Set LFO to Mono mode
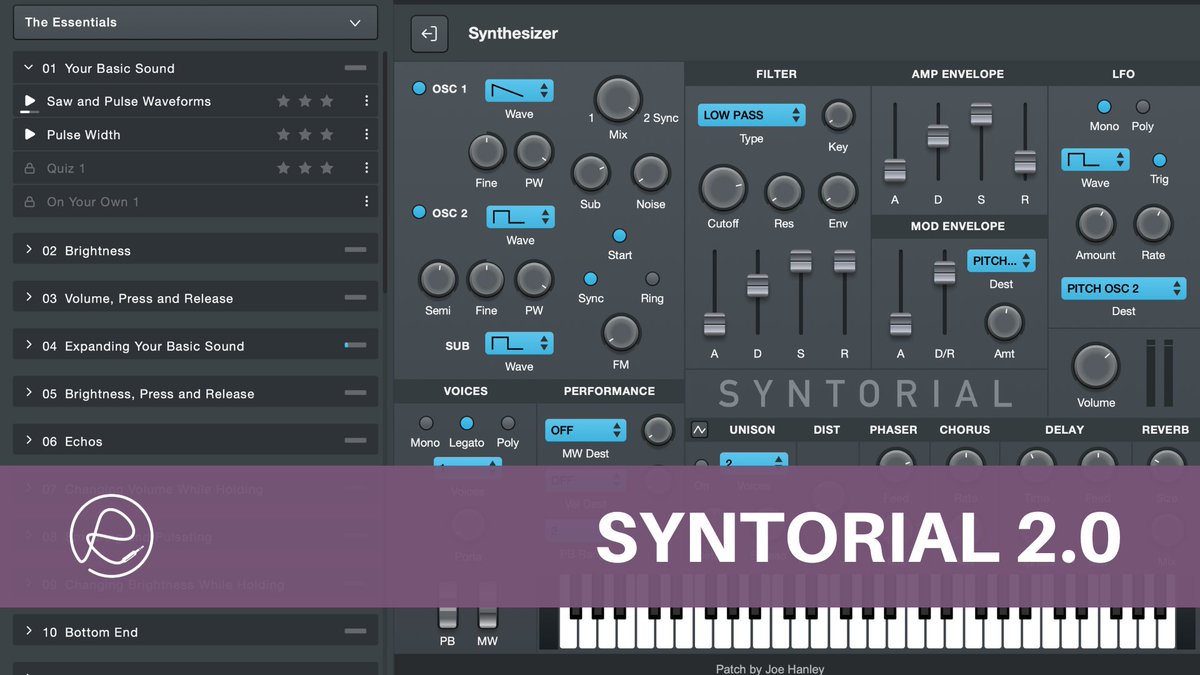Image resolution: width=1200 pixels, height=675 pixels. [1104, 107]
